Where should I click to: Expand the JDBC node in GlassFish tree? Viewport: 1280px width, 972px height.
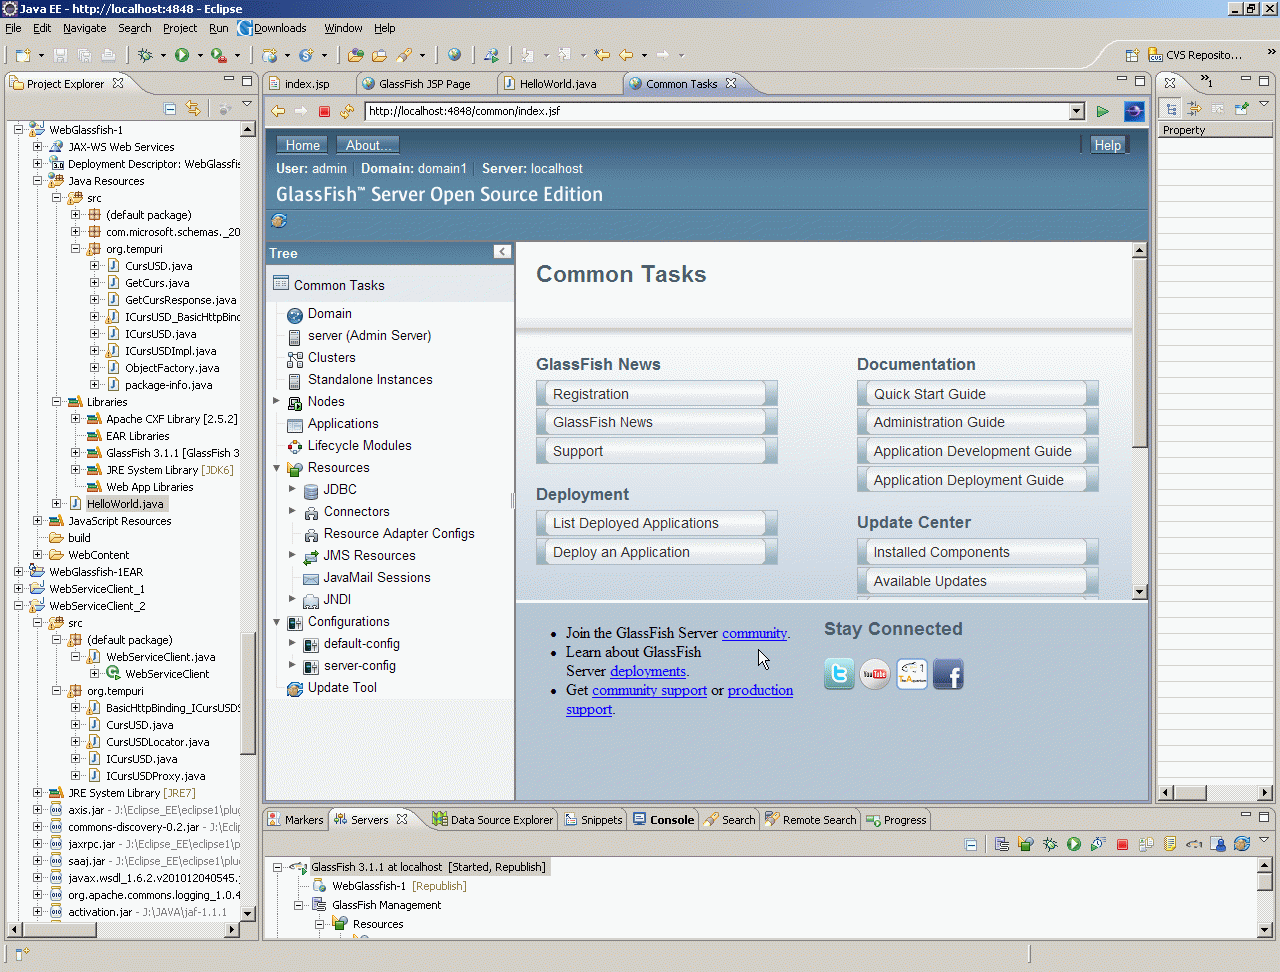292,489
